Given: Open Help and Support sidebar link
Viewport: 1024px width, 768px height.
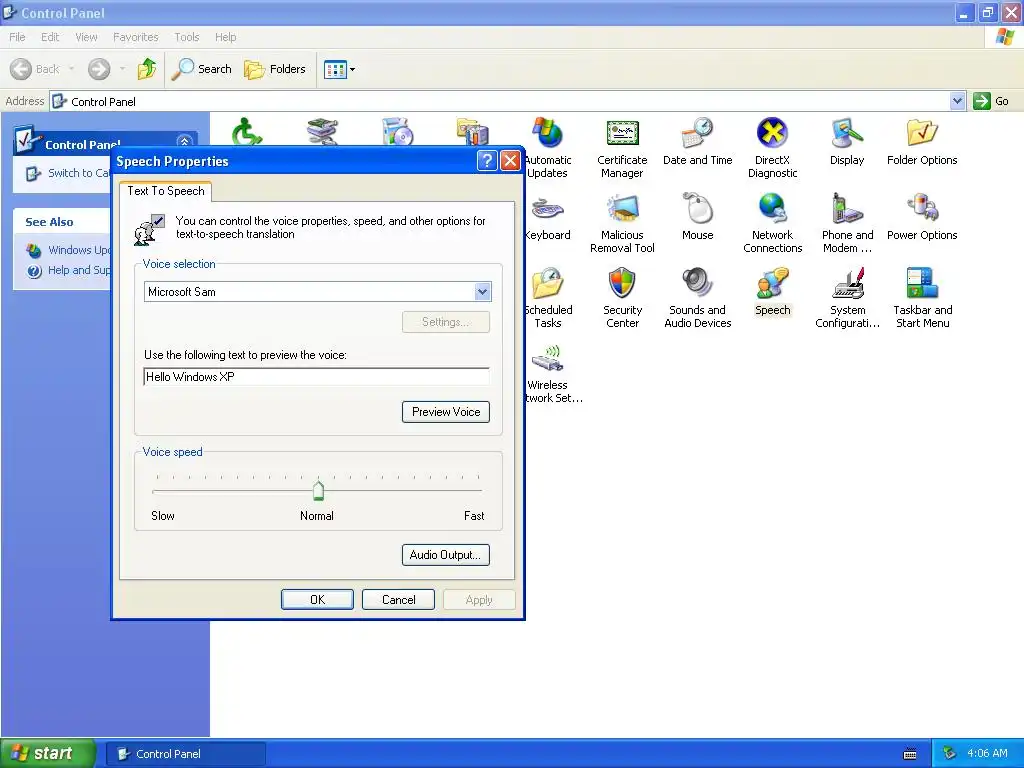Looking at the screenshot, I should click(x=69, y=270).
